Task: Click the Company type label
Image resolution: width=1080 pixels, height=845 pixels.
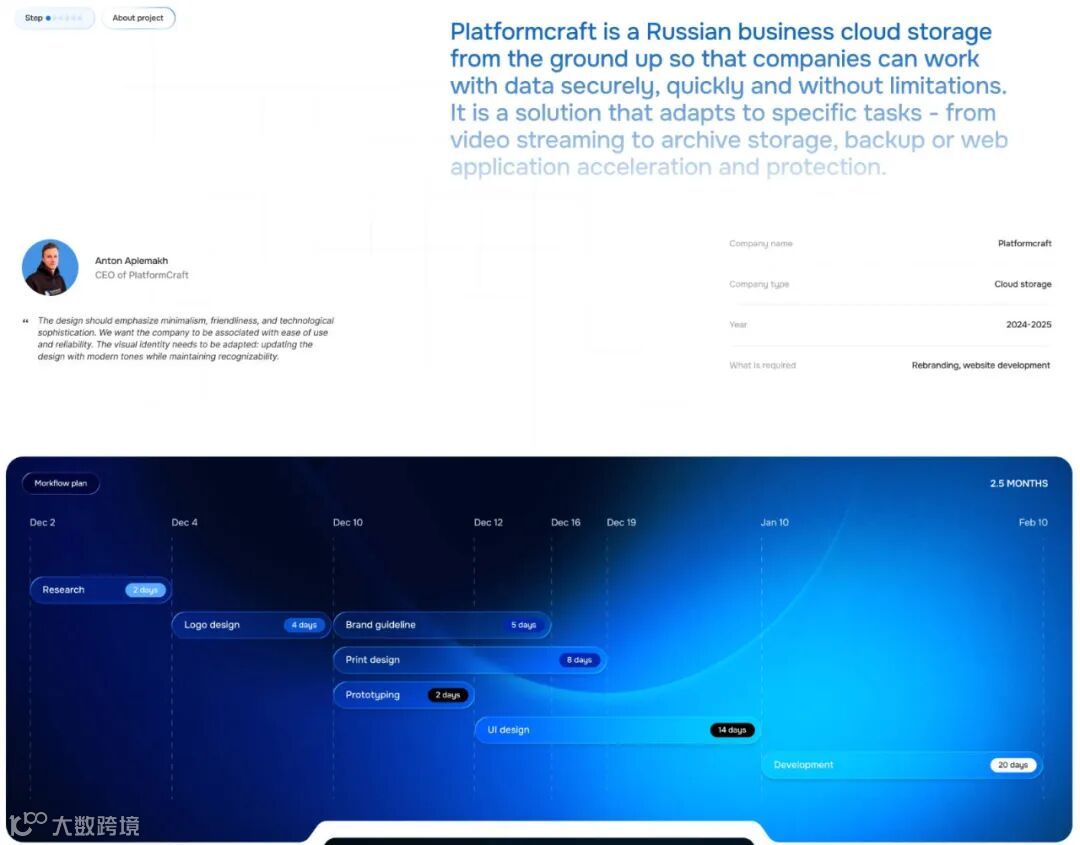Action: [x=759, y=284]
